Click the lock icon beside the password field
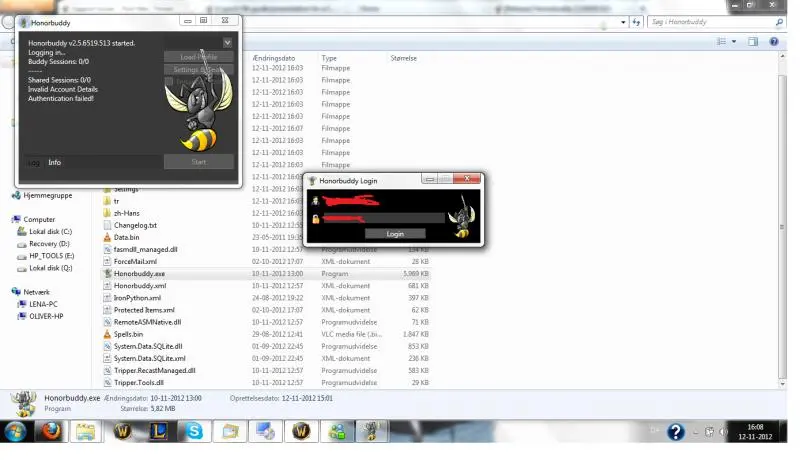 tap(316, 219)
